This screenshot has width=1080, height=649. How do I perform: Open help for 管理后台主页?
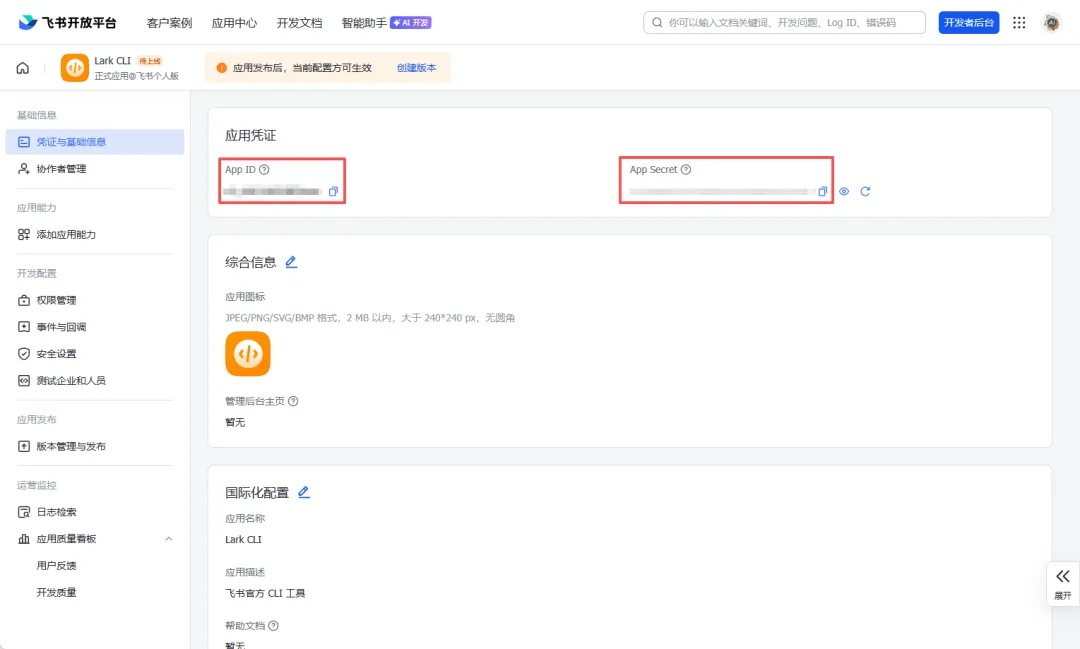[x=293, y=401]
